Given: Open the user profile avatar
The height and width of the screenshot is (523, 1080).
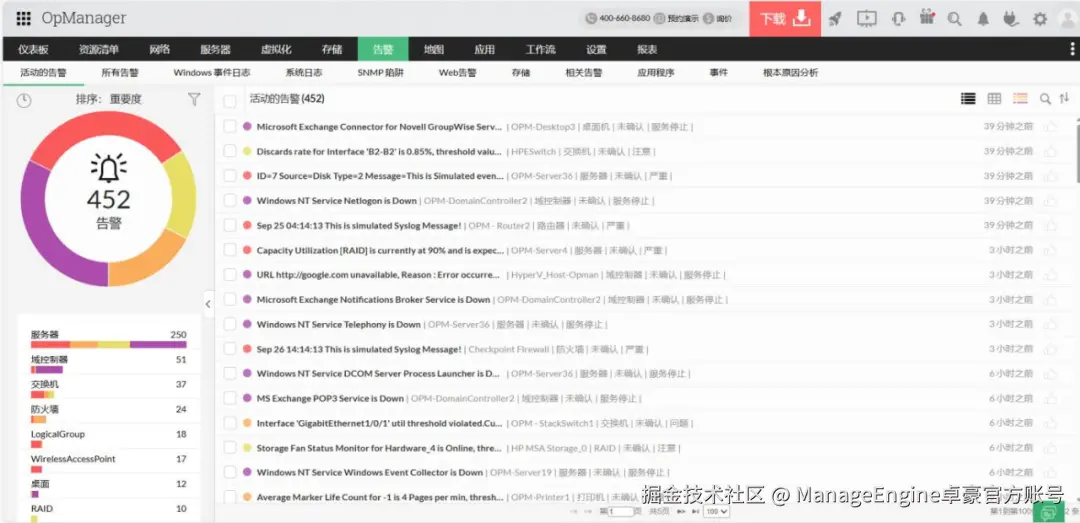Looking at the screenshot, I should [x=1068, y=19].
